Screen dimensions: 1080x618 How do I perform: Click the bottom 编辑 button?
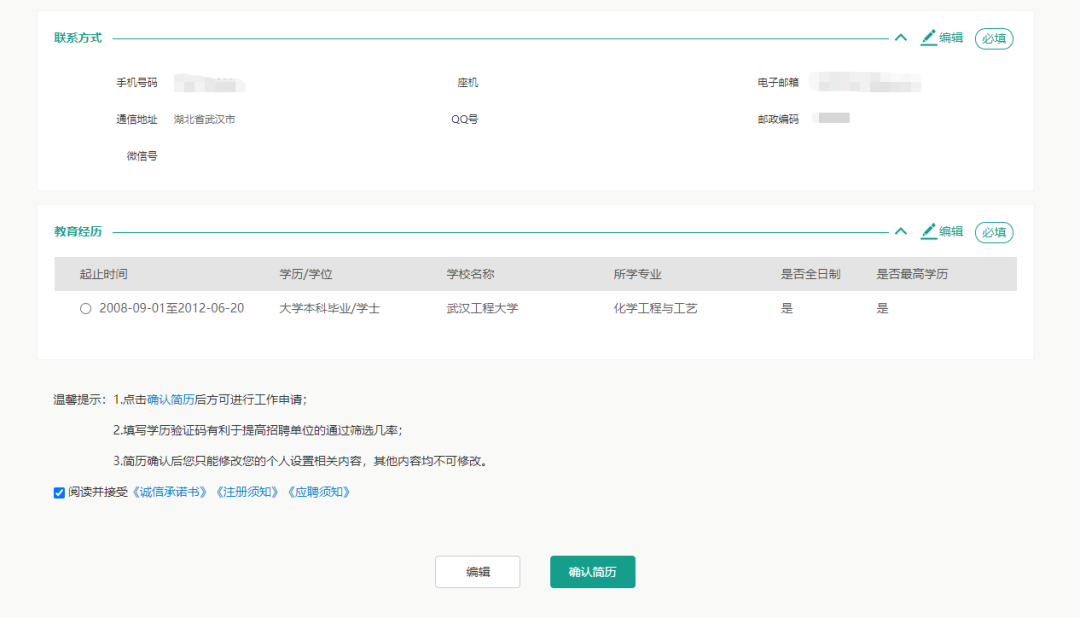tap(477, 572)
